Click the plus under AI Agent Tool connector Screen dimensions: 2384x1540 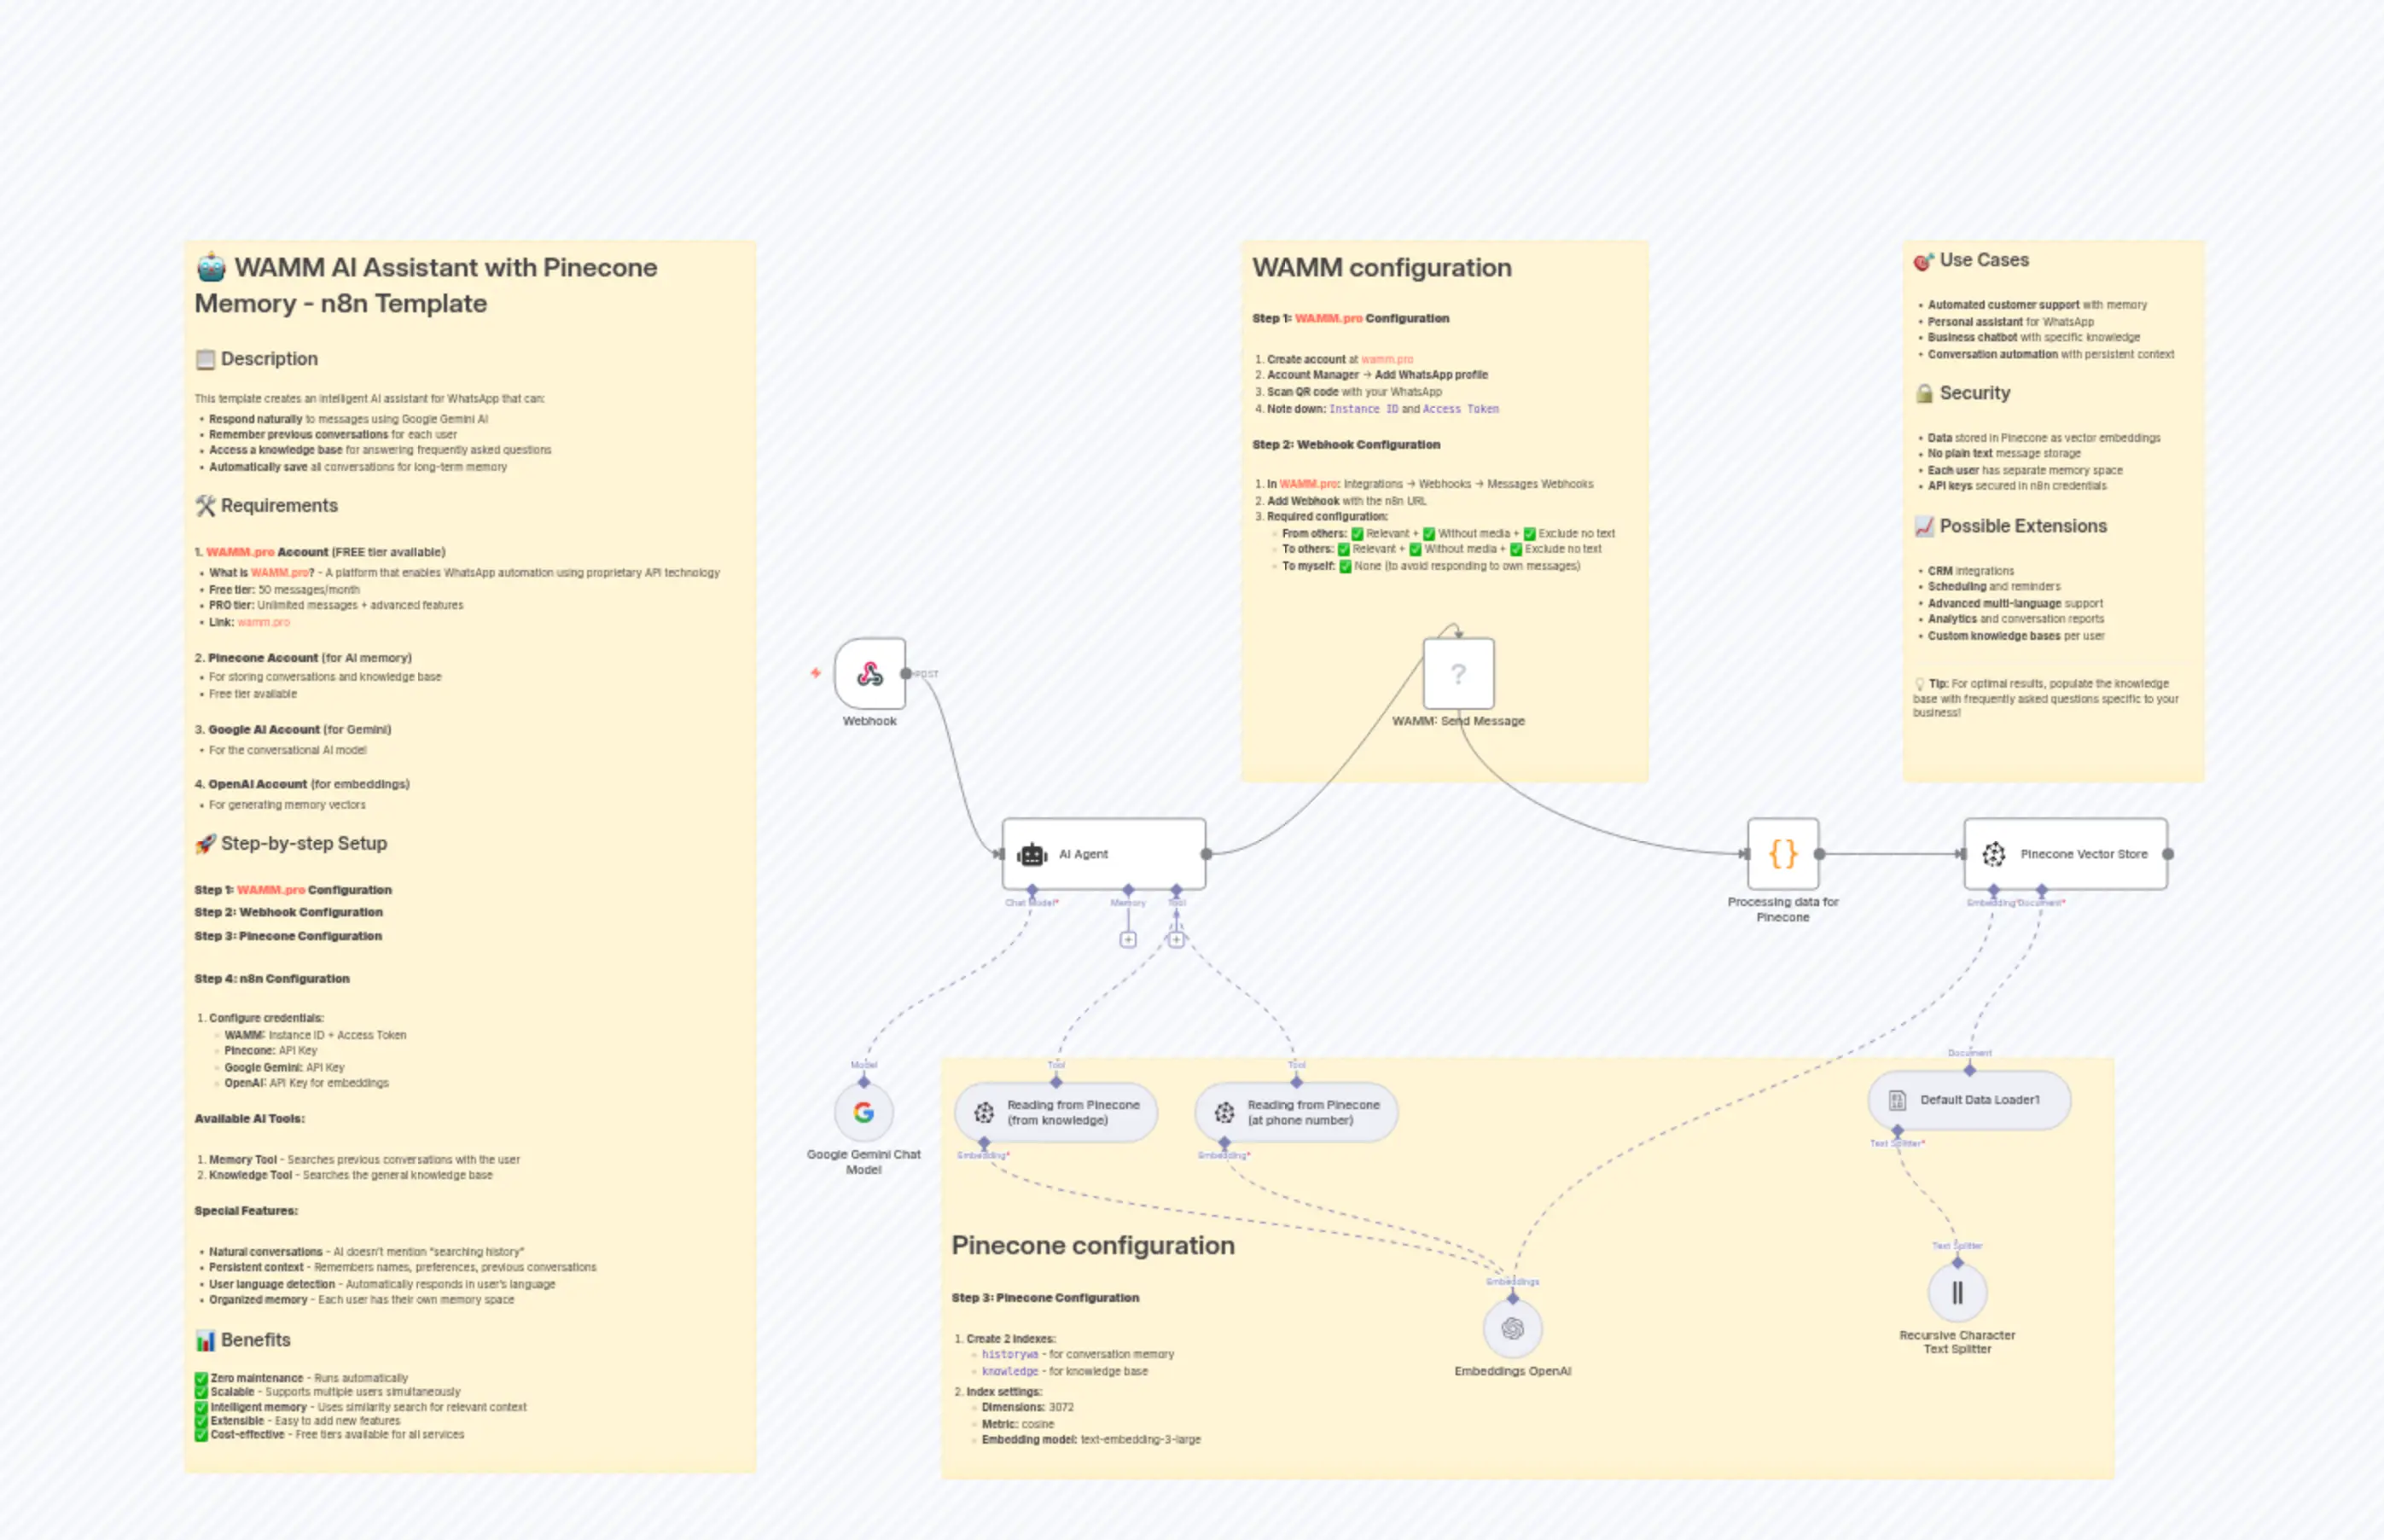pyautogui.click(x=1176, y=940)
